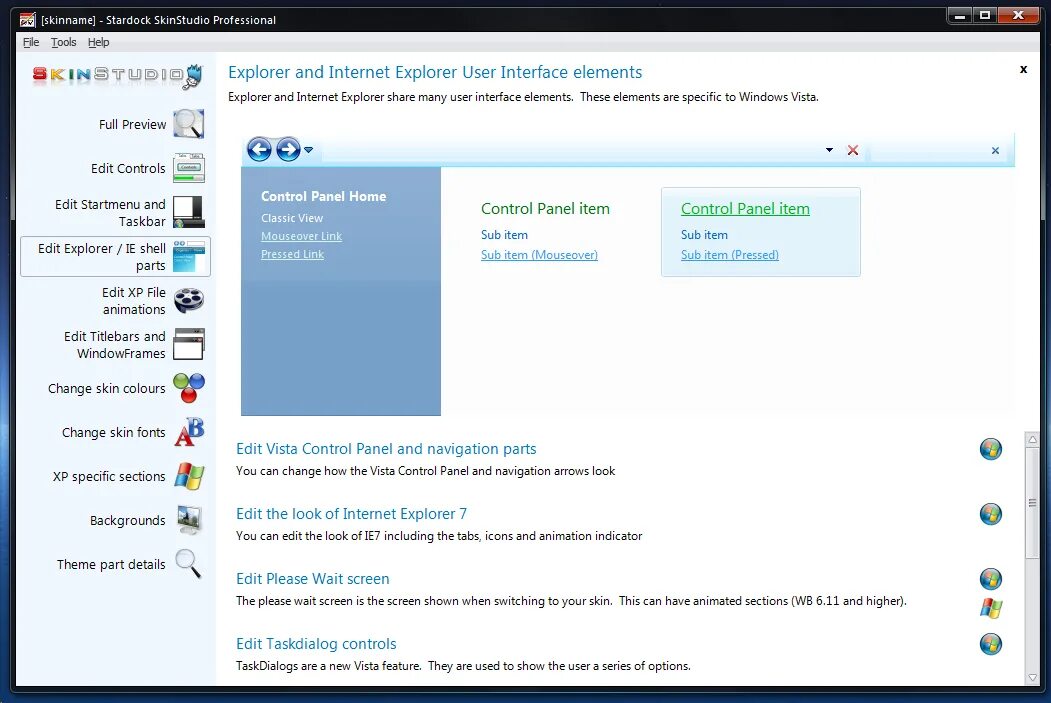1051x703 pixels.
Task: Click the application icon in title bar
Action: click(27, 20)
